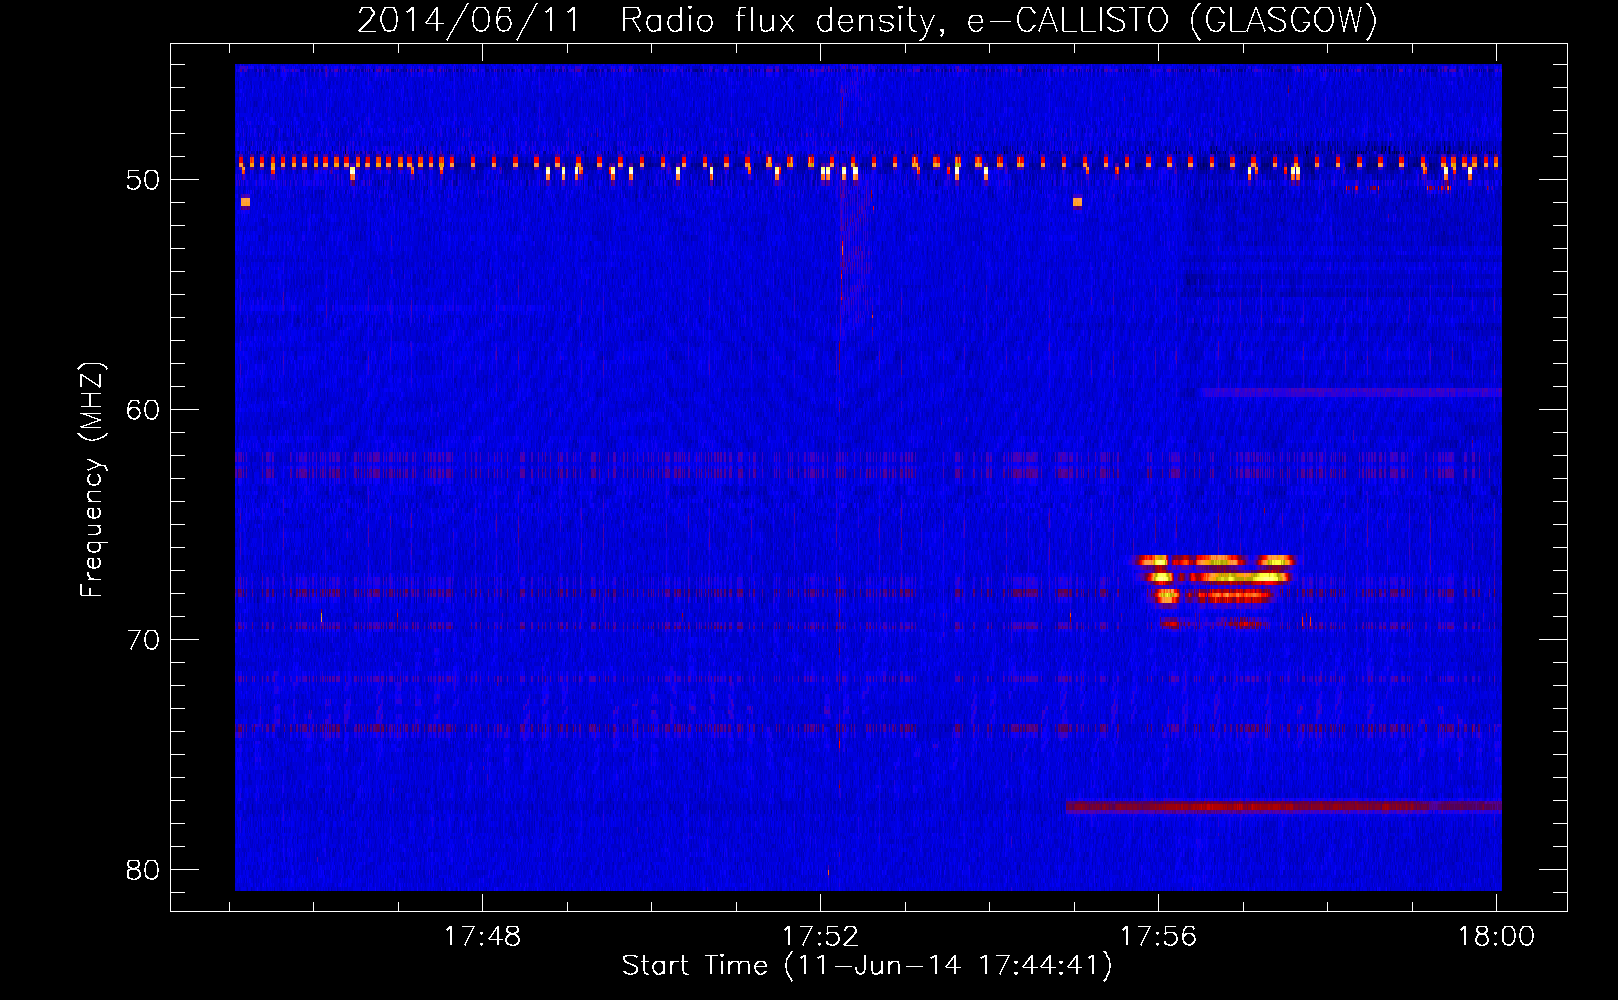This screenshot has height=1000, width=1618.
Task: Click the orange square marker near 17:55 at 51 MHz
Action: pyautogui.click(x=1077, y=202)
